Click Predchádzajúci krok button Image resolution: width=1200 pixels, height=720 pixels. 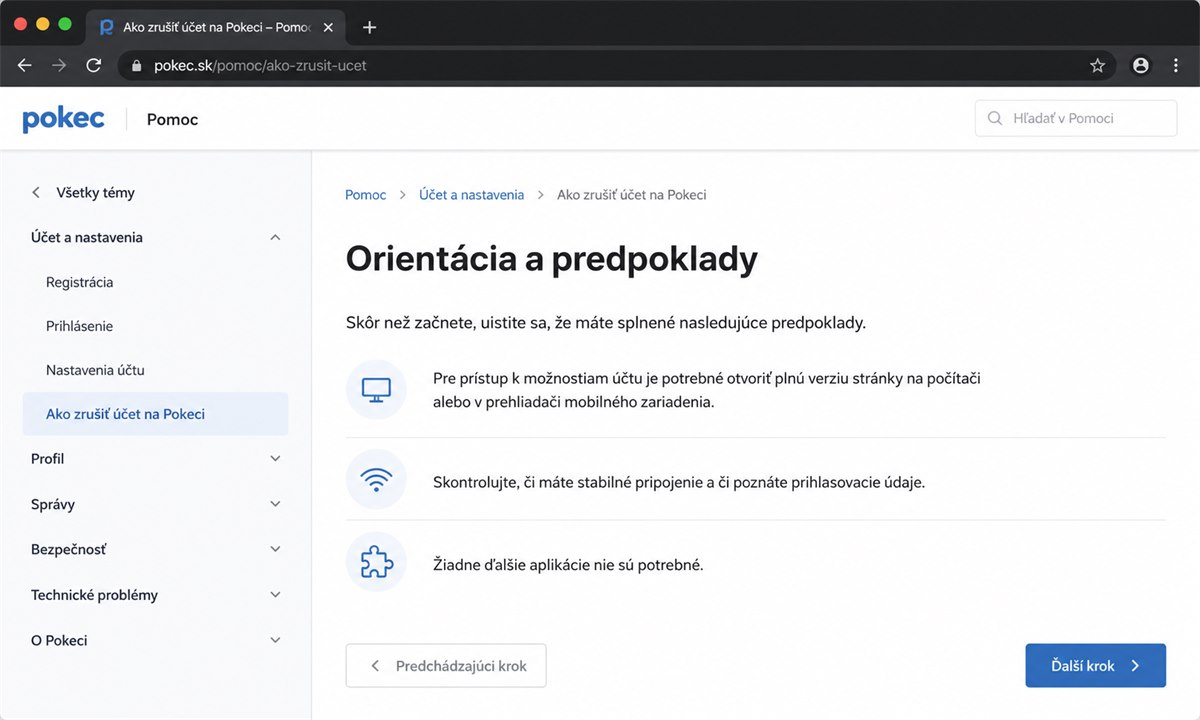pos(446,665)
